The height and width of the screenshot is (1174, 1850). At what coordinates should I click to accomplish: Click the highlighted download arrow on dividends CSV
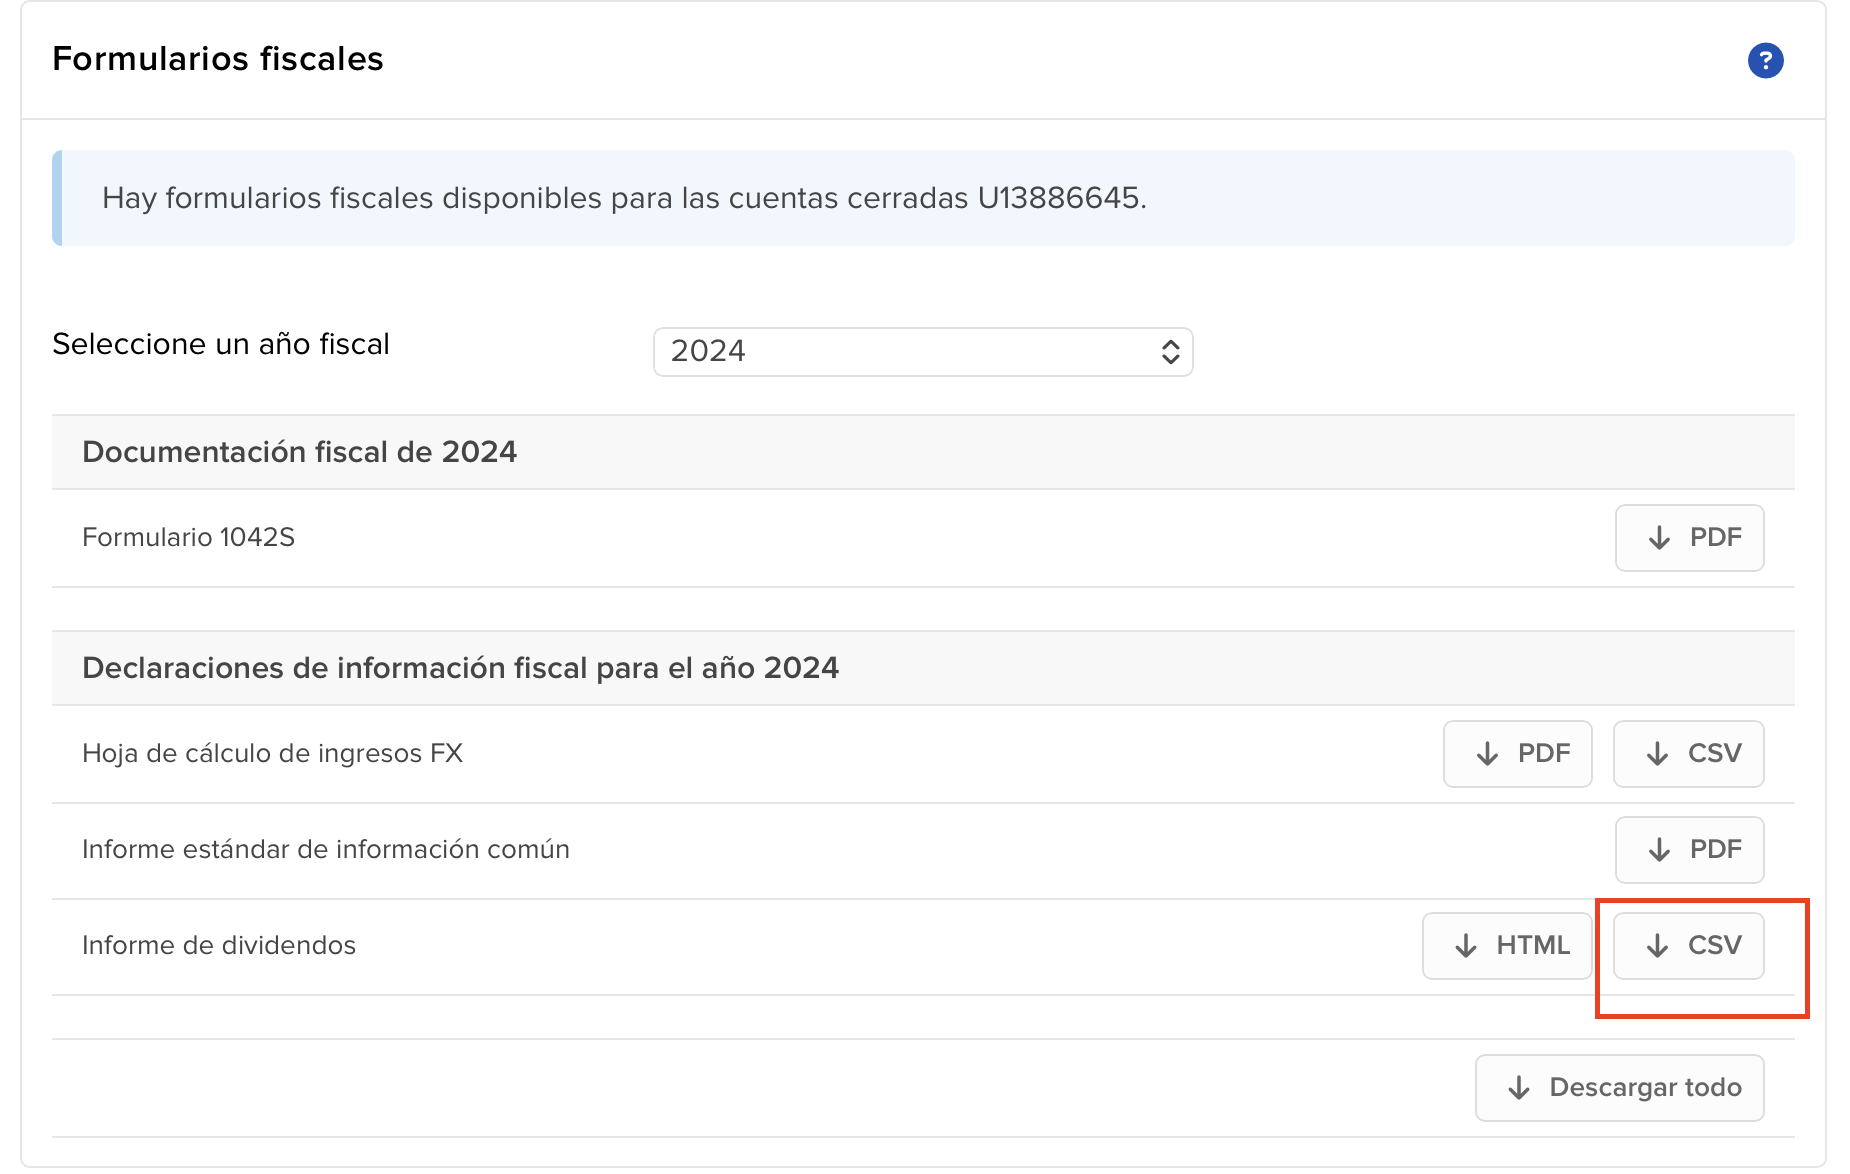[1657, 945]
